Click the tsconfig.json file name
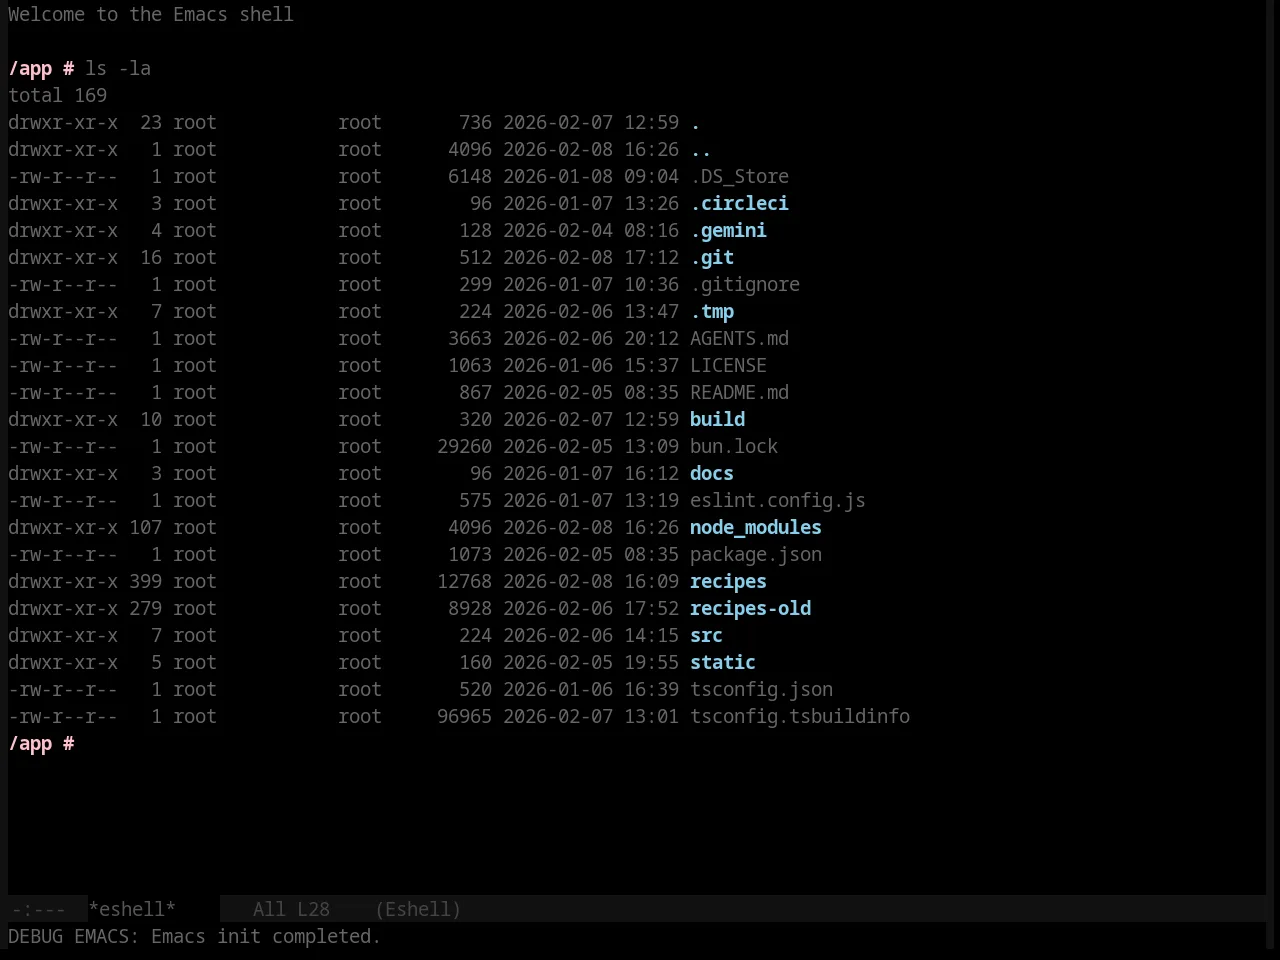 tap(761, 689)
